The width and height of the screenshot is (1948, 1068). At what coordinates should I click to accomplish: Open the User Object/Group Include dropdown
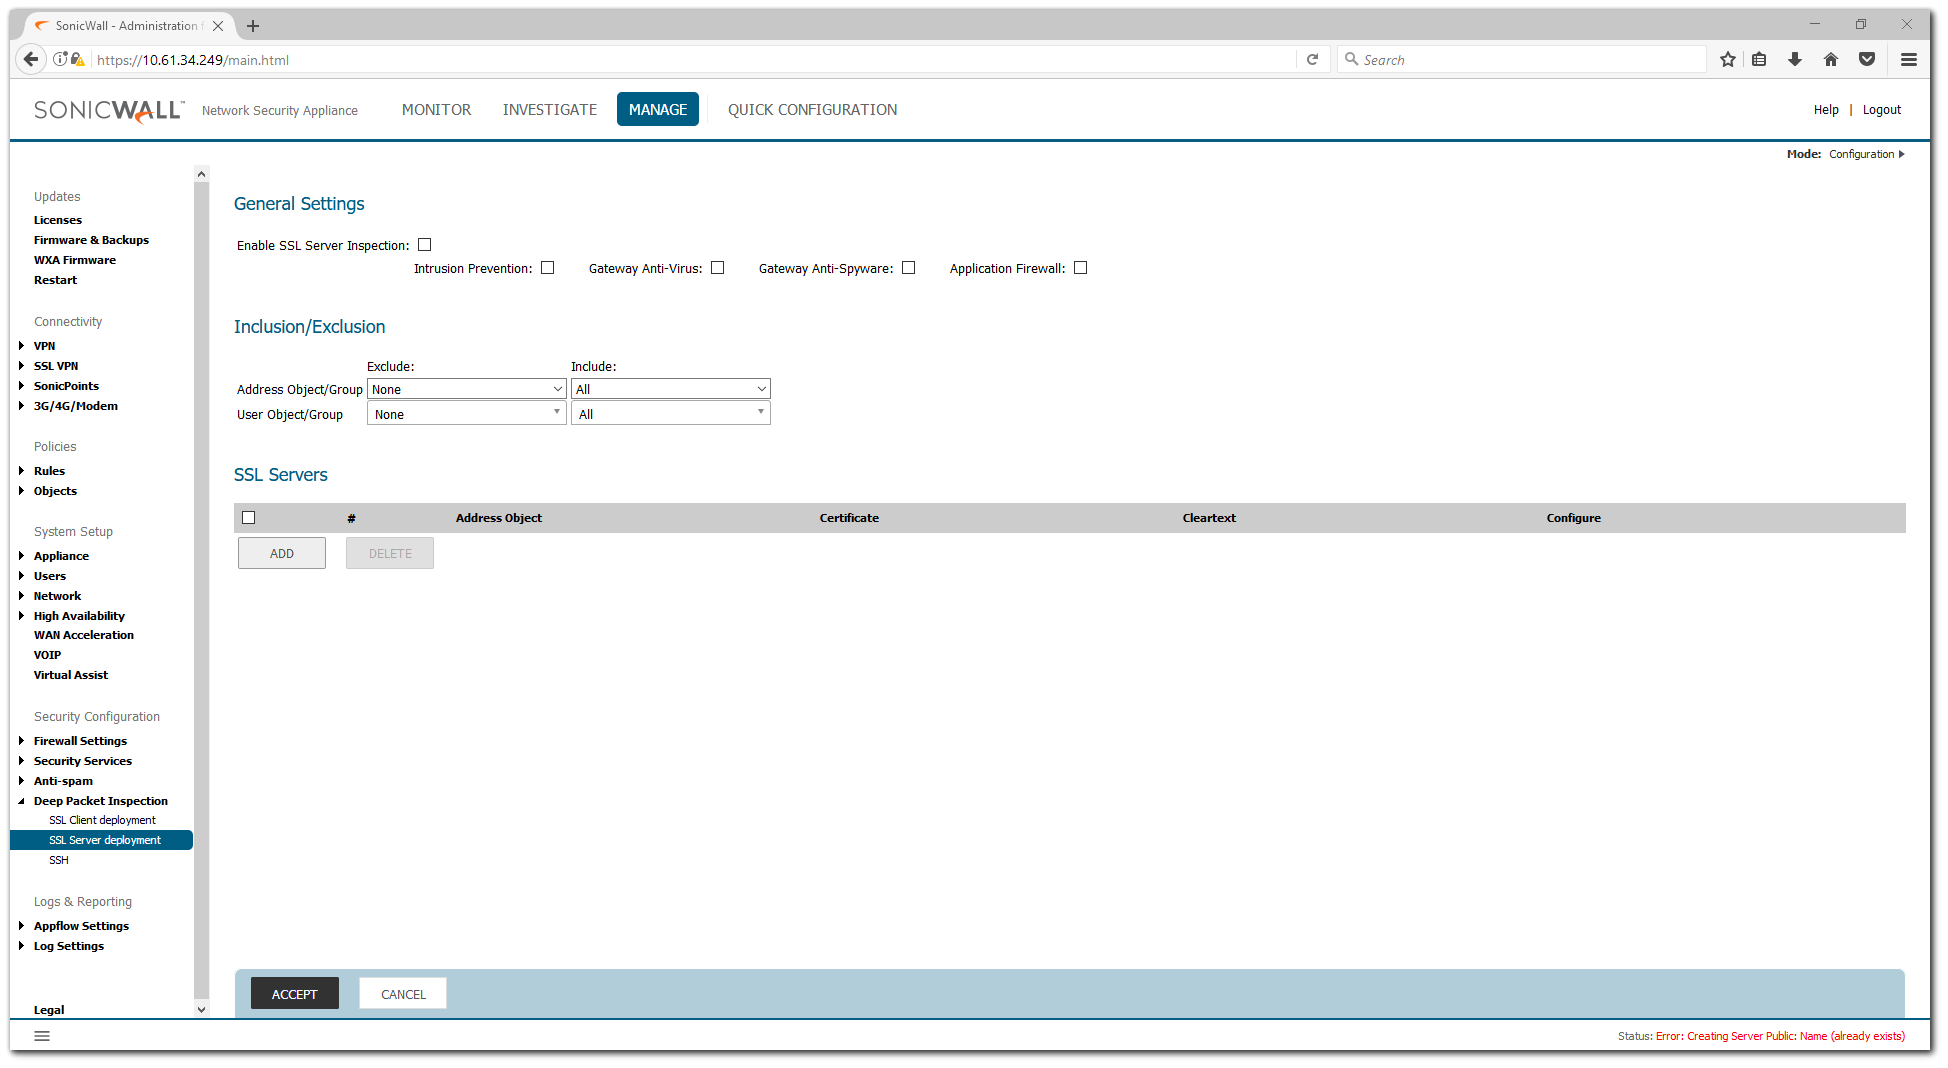coord(670,414)
